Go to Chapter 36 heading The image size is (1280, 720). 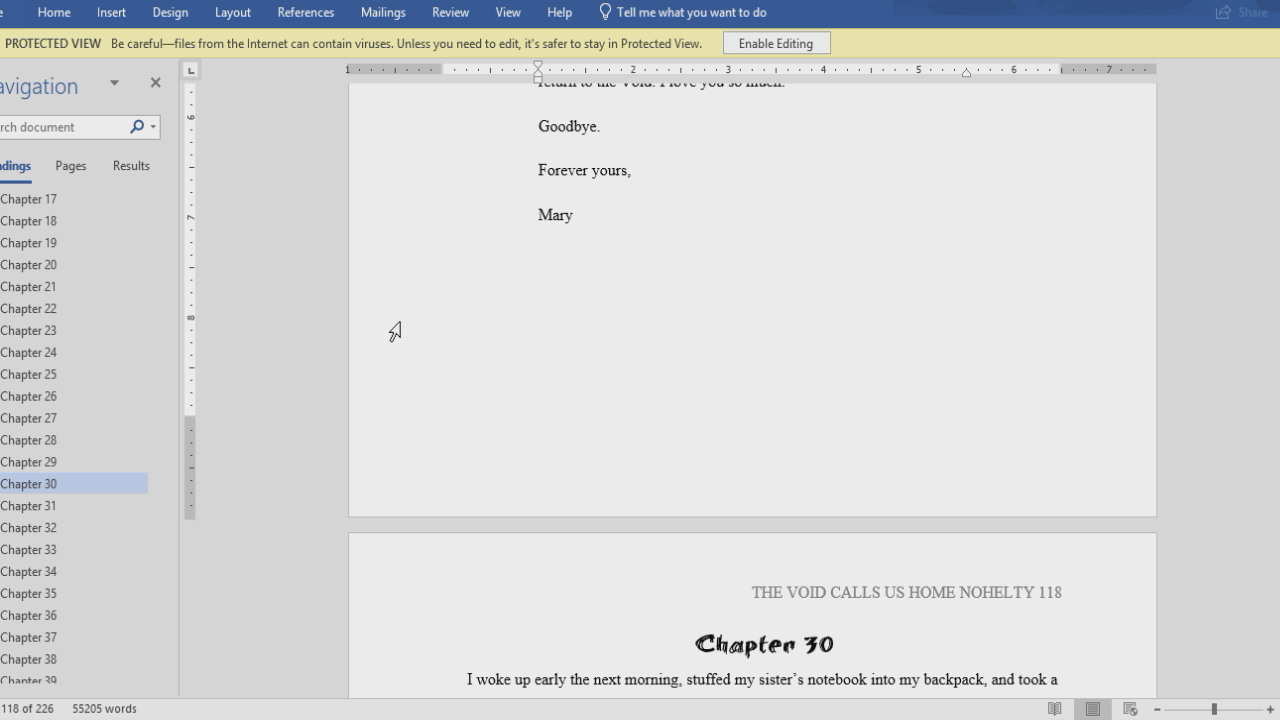[28, 616]
